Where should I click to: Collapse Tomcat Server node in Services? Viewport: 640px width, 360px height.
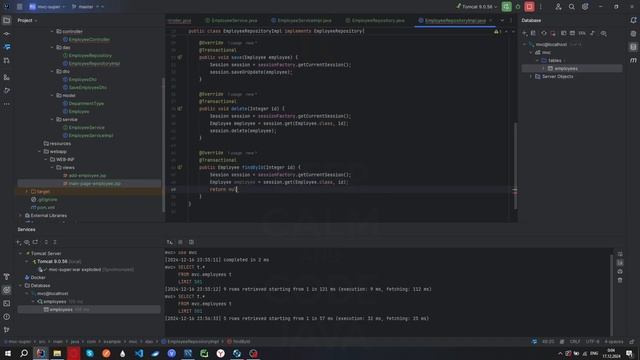[x=20, y=253]
